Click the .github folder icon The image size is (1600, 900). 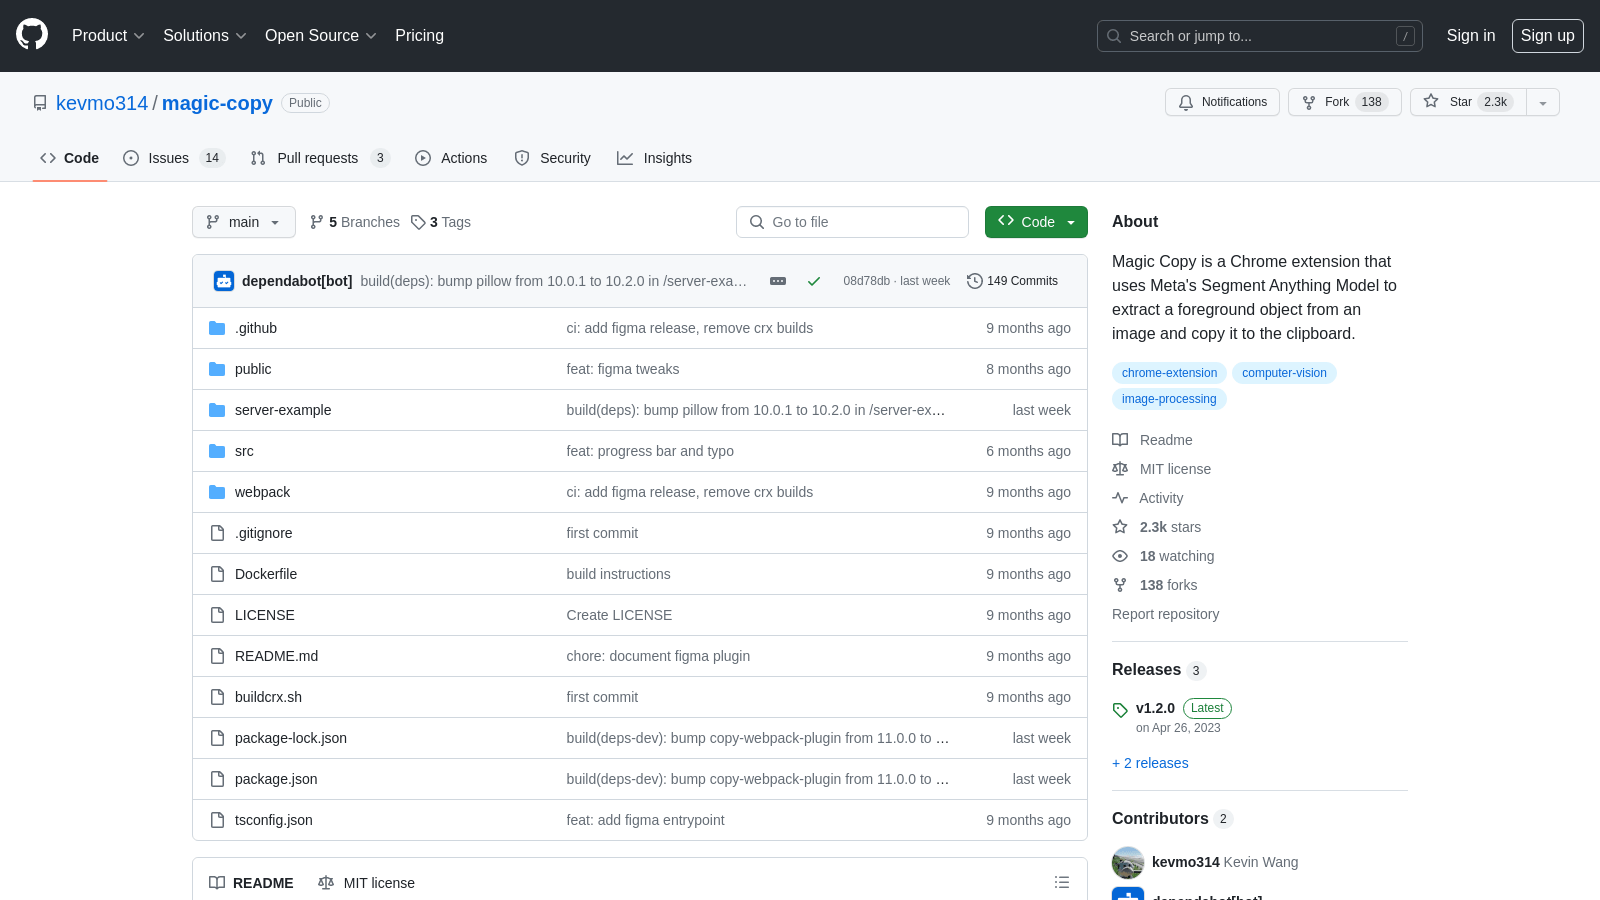(217, 328)
